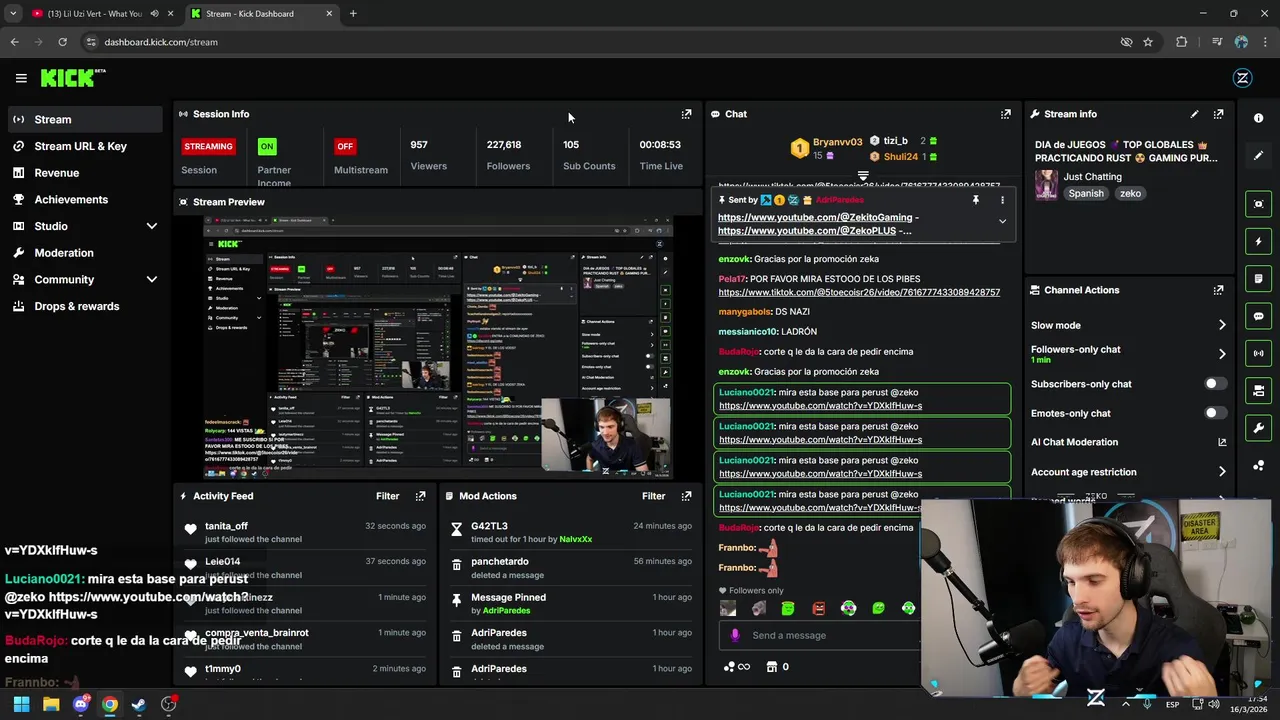Open File Explorer from the taskbar
1280x720 pixels.
pyautogui.click(x=51, y=704)
